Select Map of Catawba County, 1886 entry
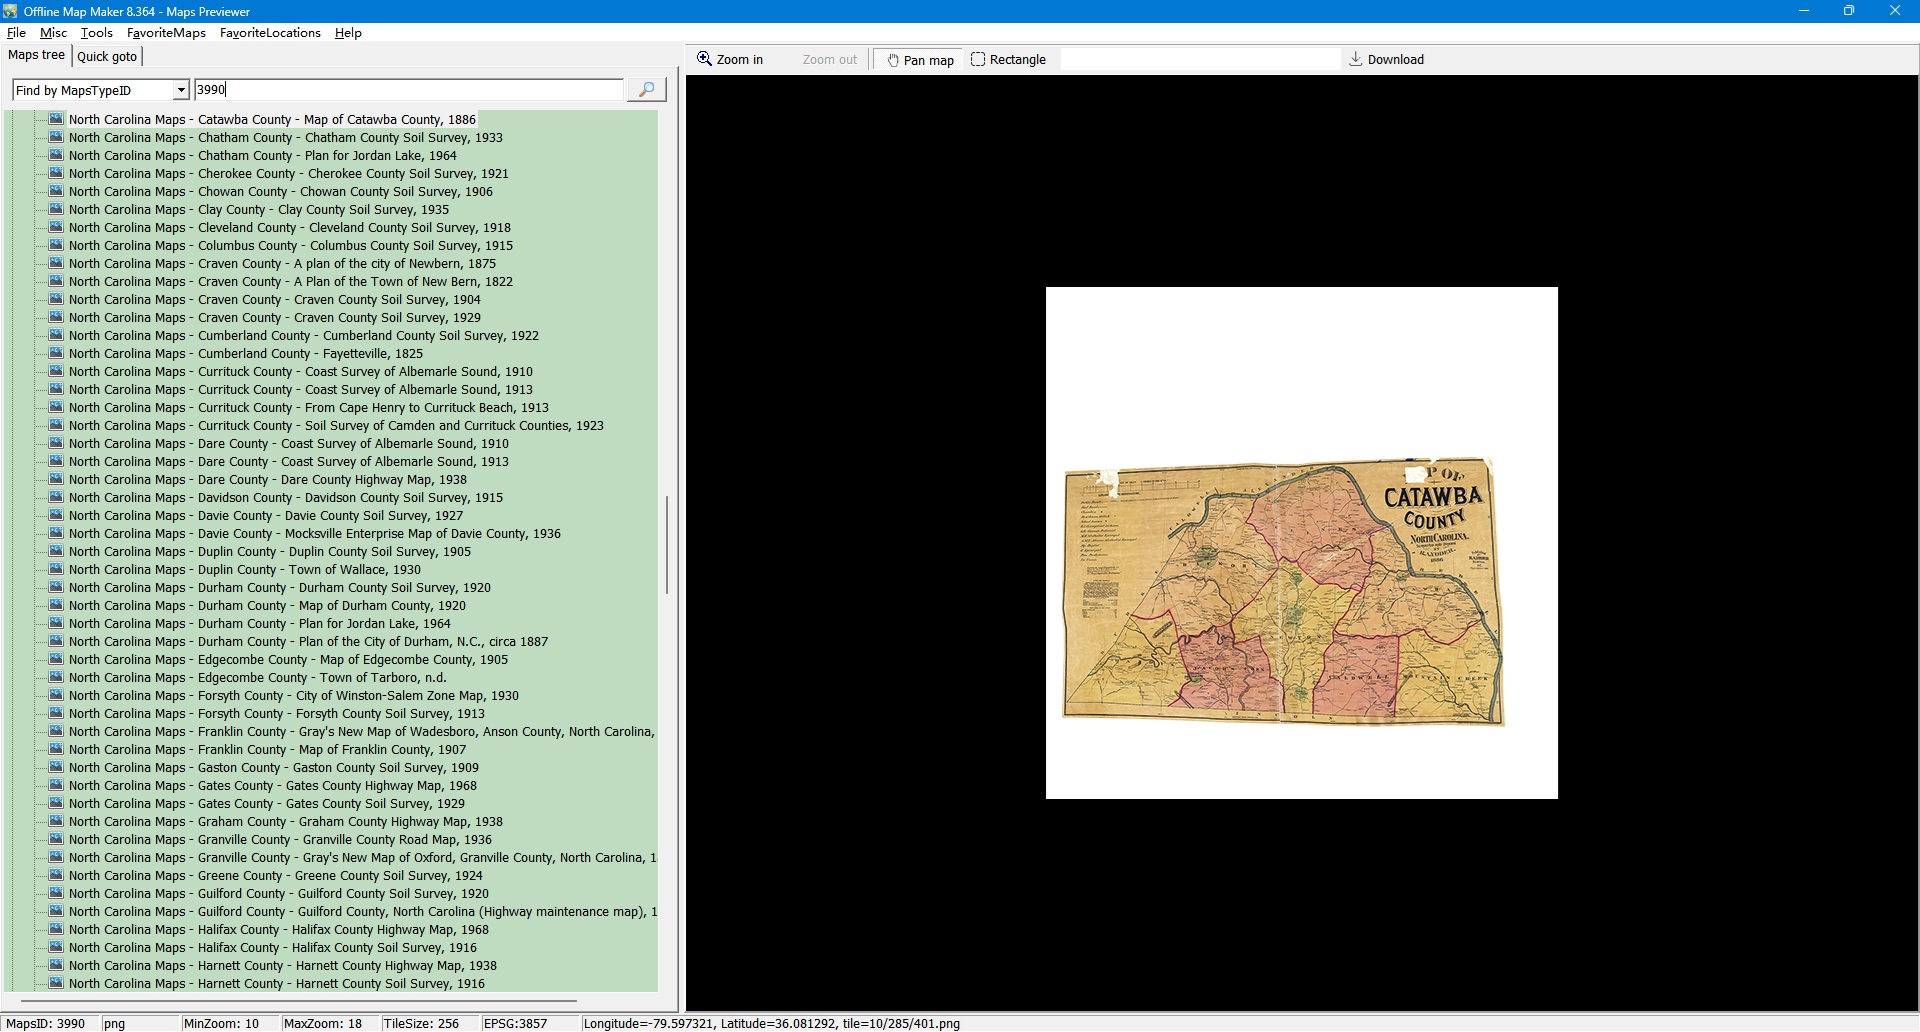1920x1032 pixels. (x=272, y=120)
